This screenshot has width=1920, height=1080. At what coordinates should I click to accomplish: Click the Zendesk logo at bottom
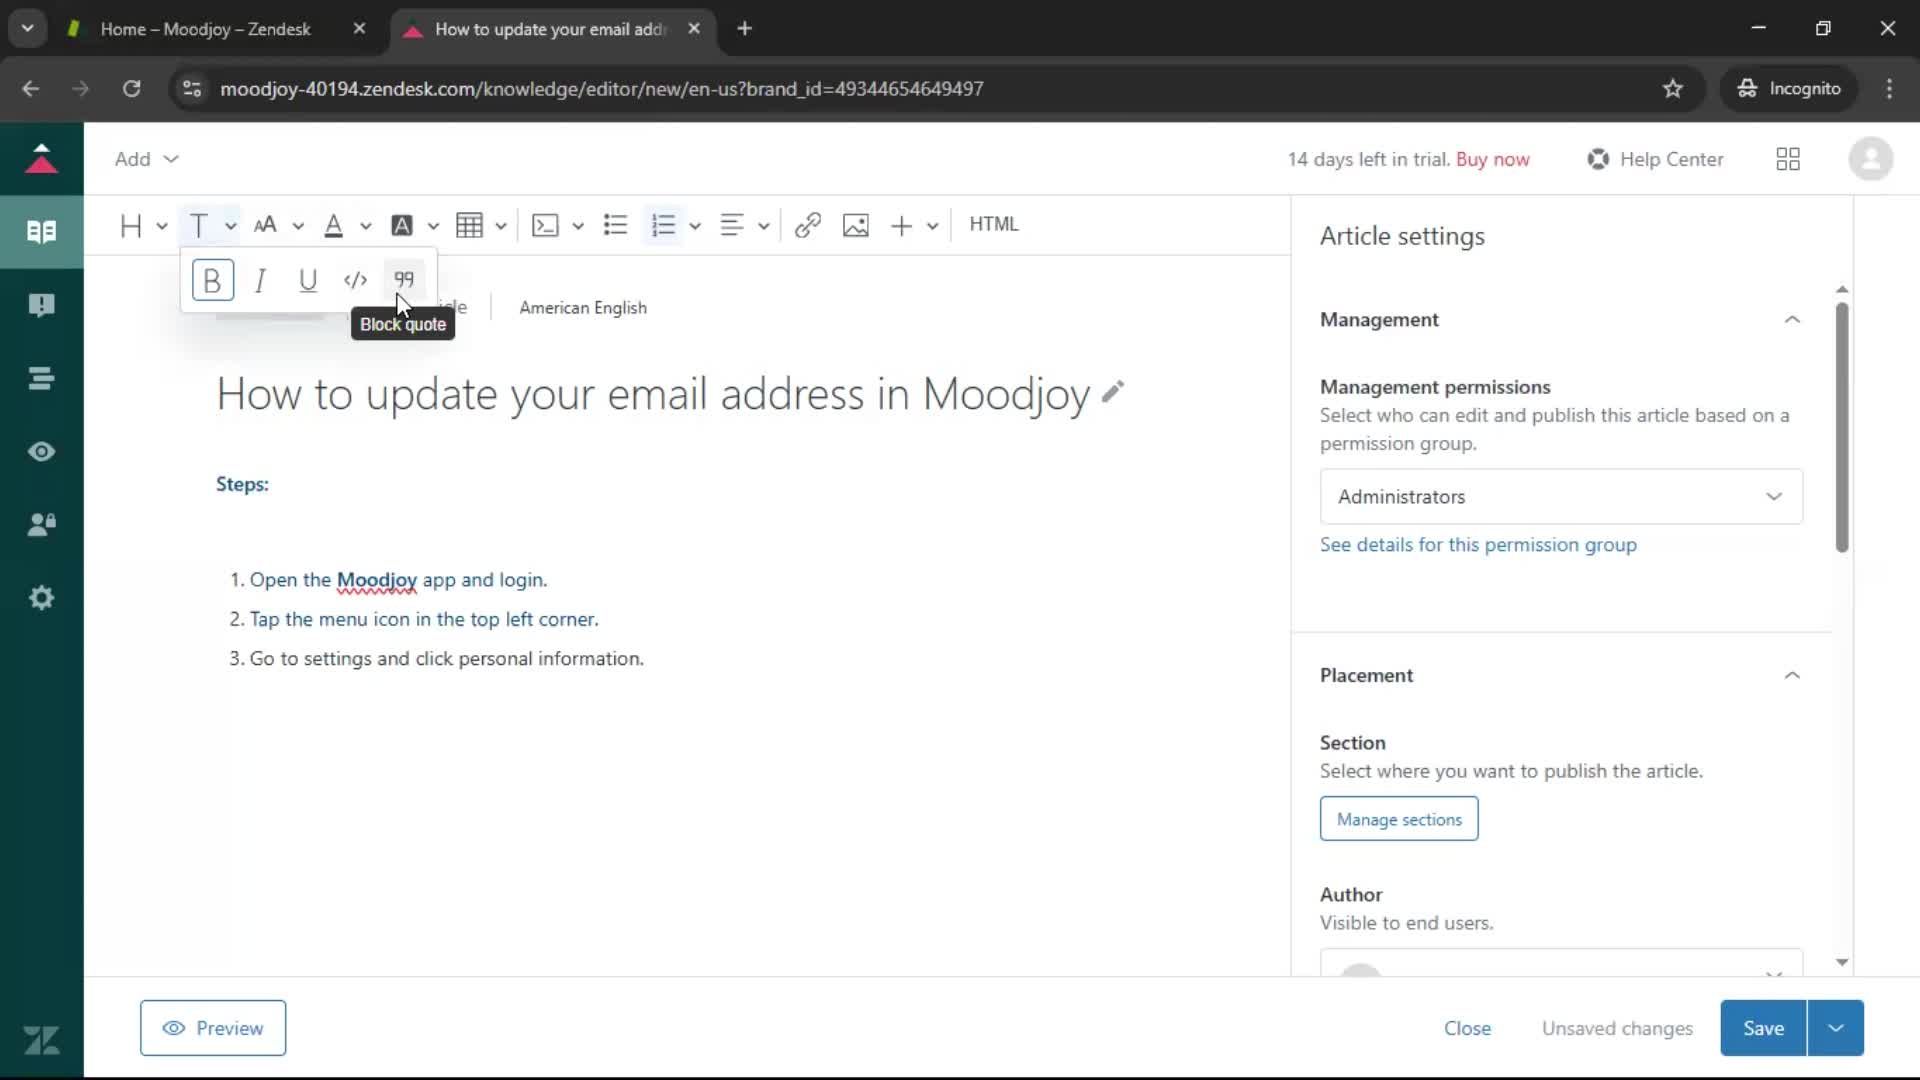(42, 1041)
